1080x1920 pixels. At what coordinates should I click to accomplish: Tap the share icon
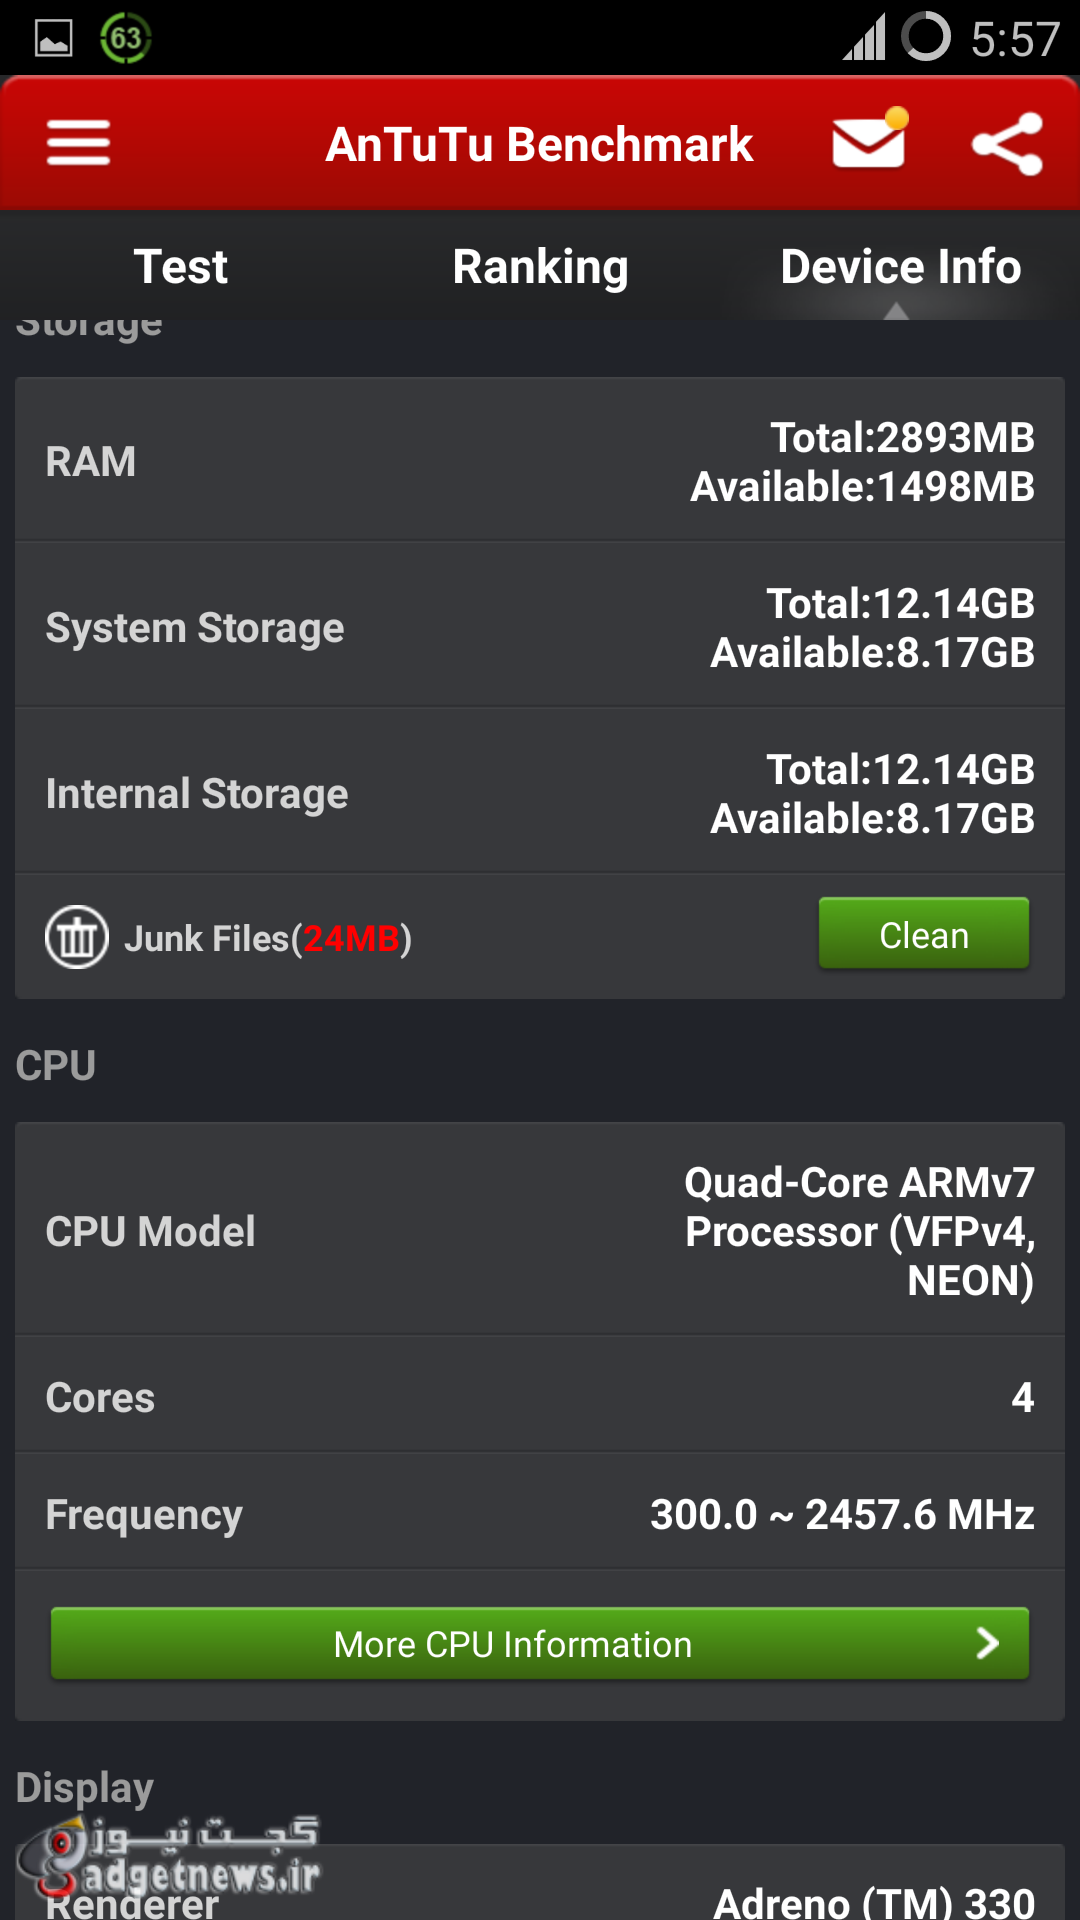pyautogui.click(x=1007, y=144)
